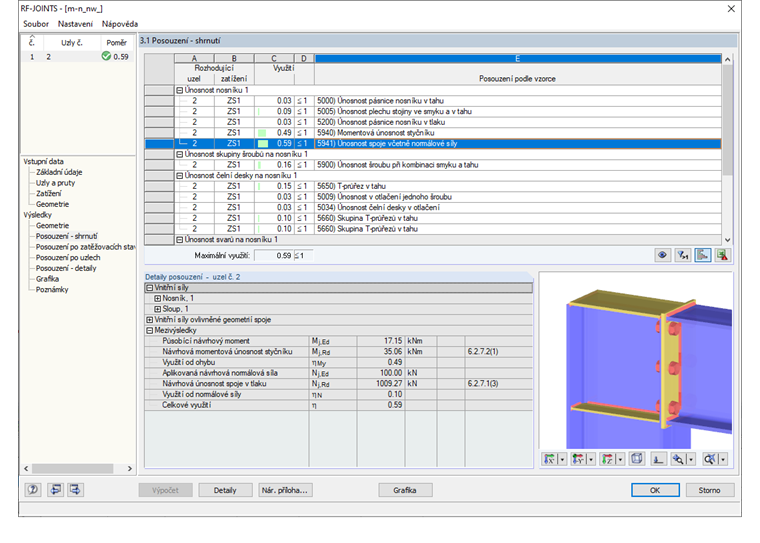The image size is (760, 543).
Task: Click the filter ratios greater than 1 icon
Action: 682,255
